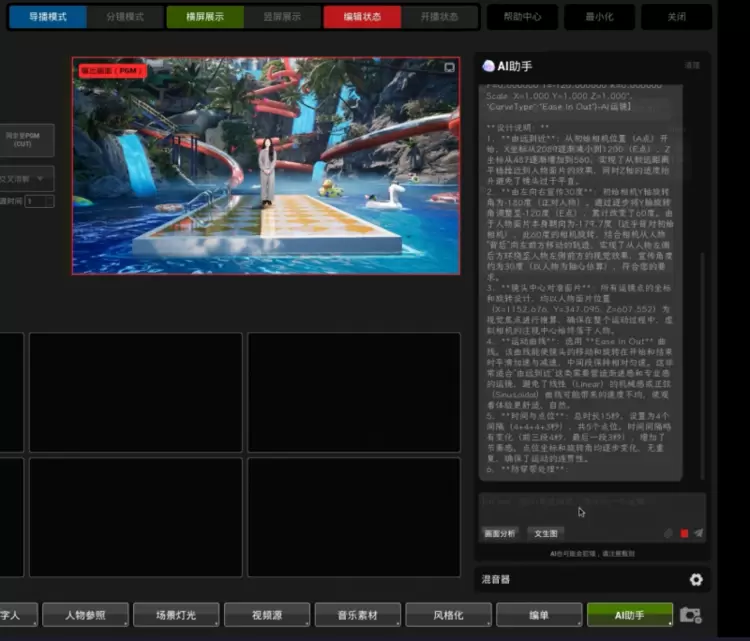Switch to 导播模式 mode
Screen dimensions: 750x641
[47, 17]
